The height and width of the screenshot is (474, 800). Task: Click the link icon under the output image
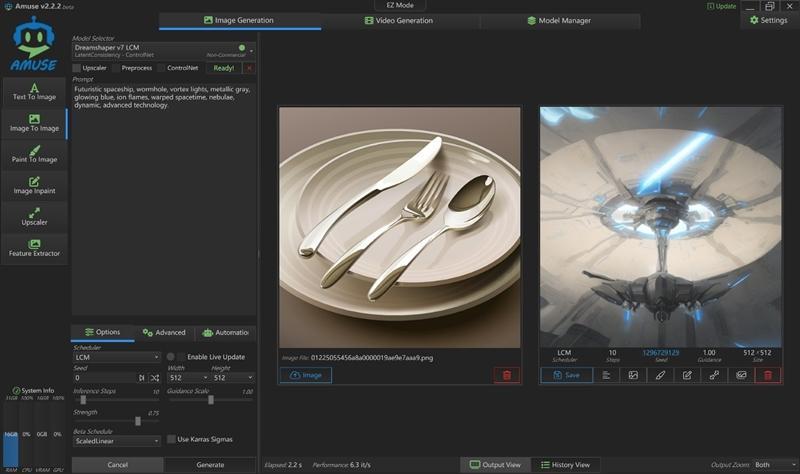coord(714,375)
